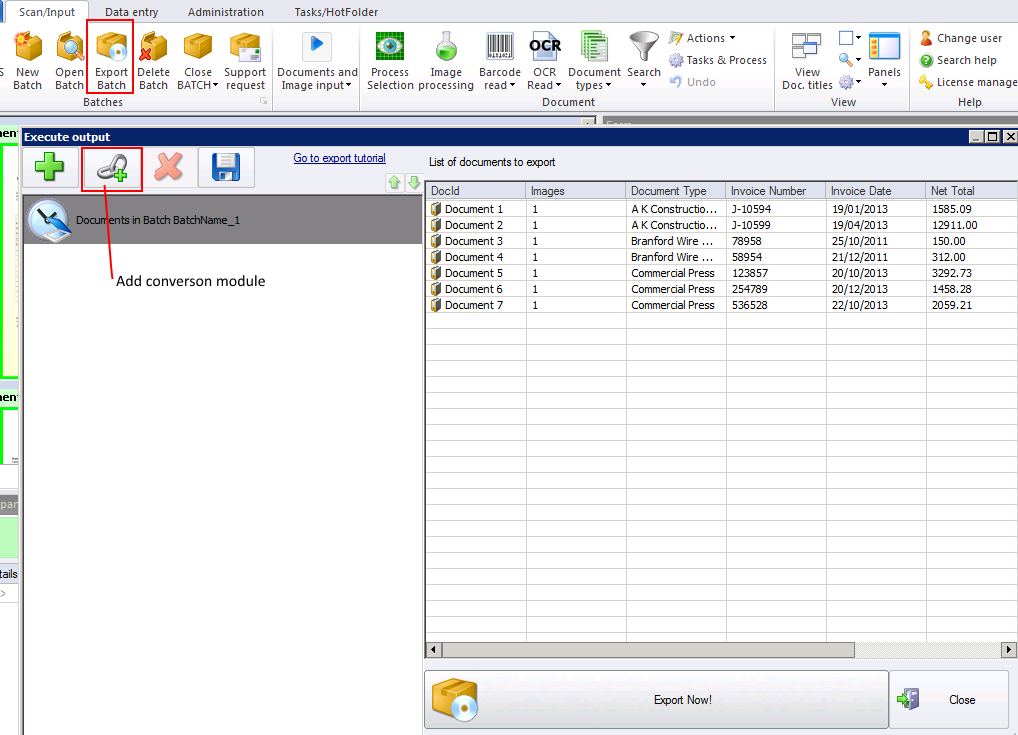Click the Export Batch icon
Screen dimensions: 1018x735
click(111, 59)
